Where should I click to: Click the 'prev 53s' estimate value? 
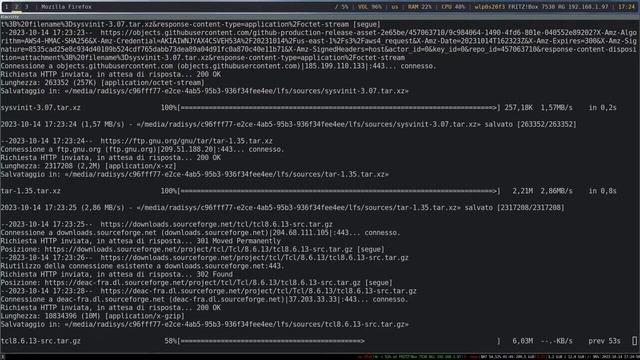click(x=604, y=341)
